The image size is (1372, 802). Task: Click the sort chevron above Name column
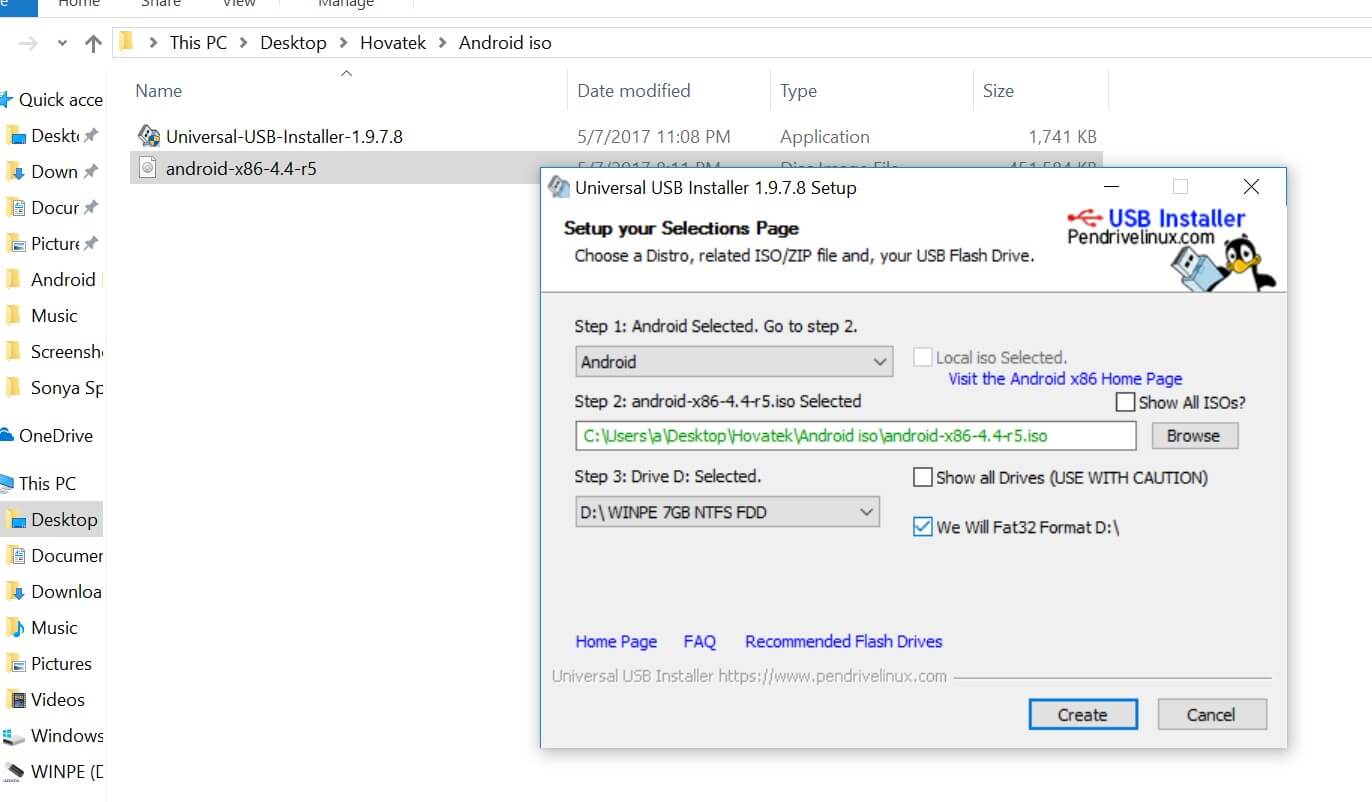[x=346, y=72]
